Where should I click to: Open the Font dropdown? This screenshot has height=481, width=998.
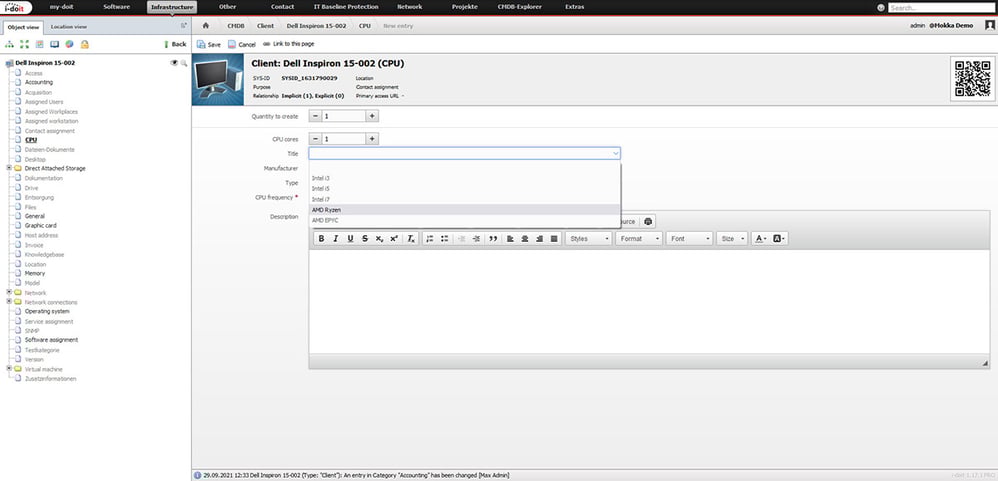[689, 239]
